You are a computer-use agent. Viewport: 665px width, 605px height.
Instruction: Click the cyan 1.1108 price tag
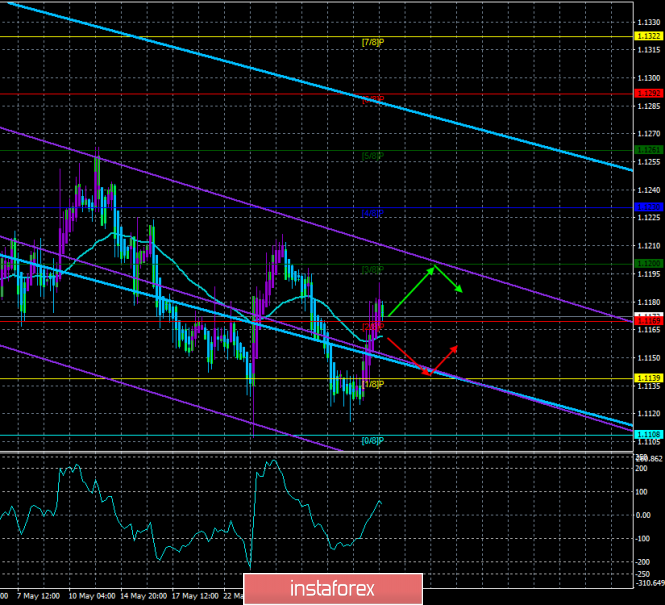(648, 435)
